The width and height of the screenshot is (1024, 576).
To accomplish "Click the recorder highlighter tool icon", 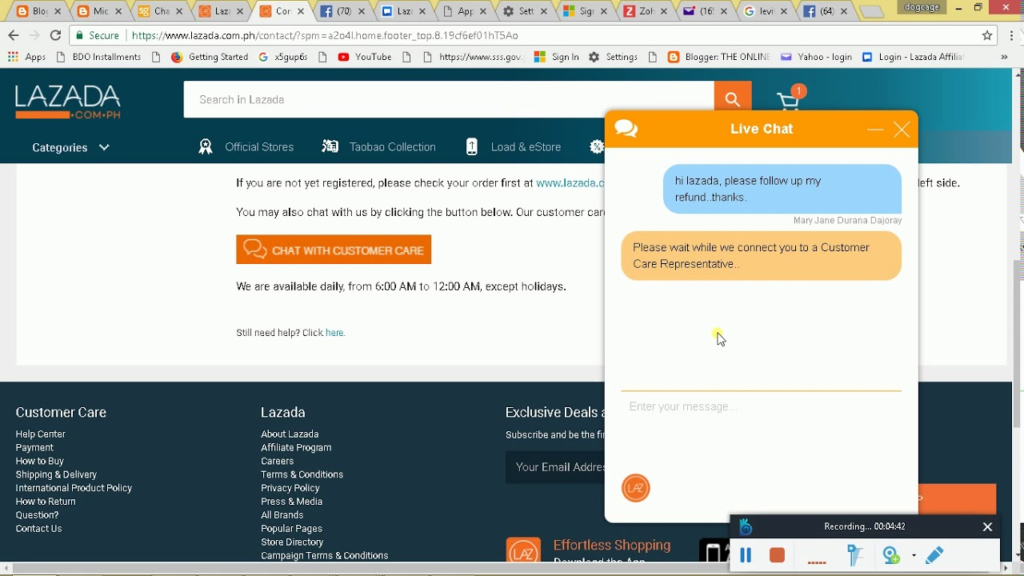I will pyautogui.click(x=855, y=555).
